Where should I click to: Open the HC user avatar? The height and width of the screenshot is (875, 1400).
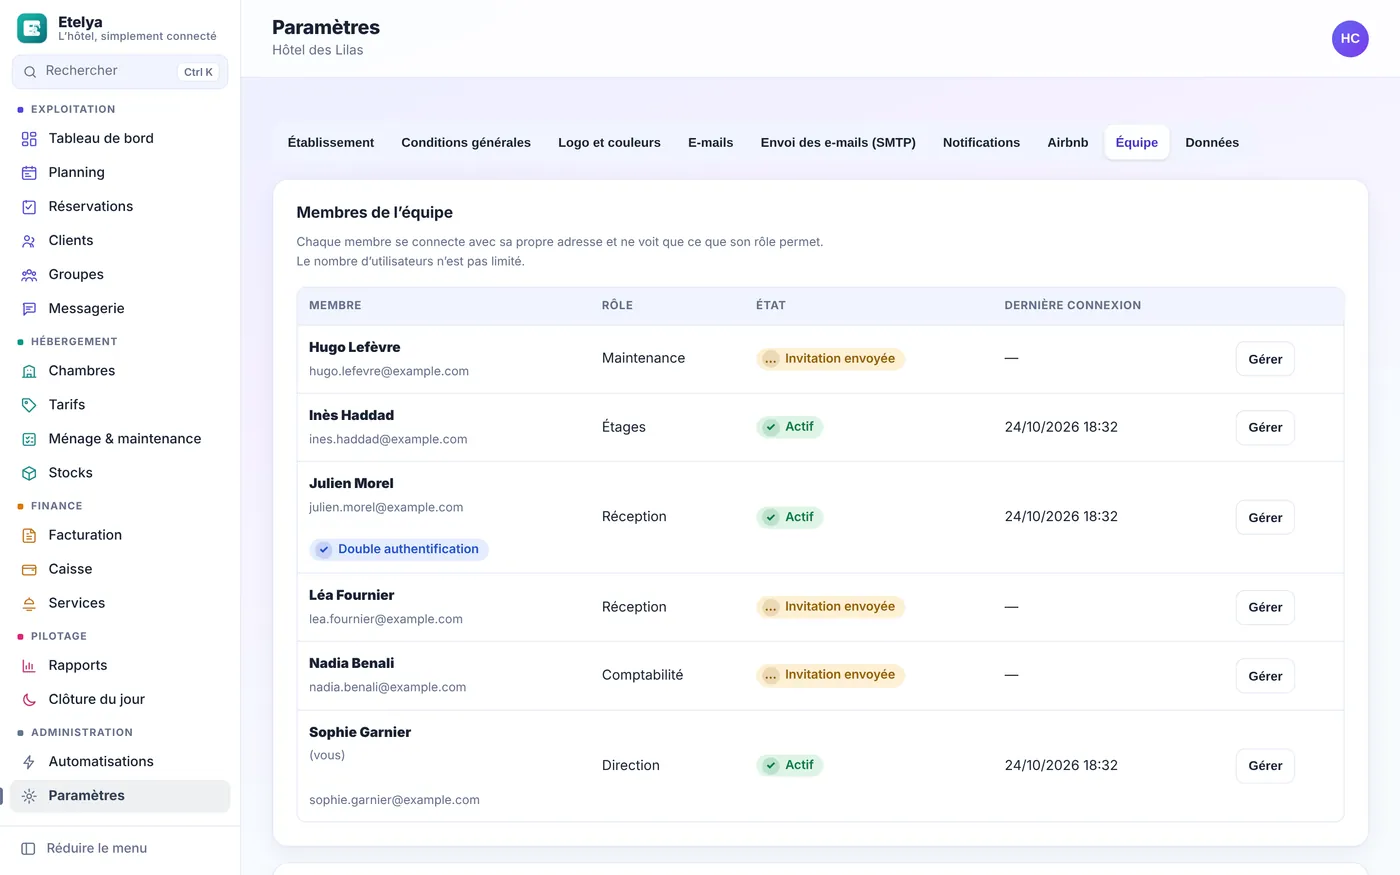1350,38
